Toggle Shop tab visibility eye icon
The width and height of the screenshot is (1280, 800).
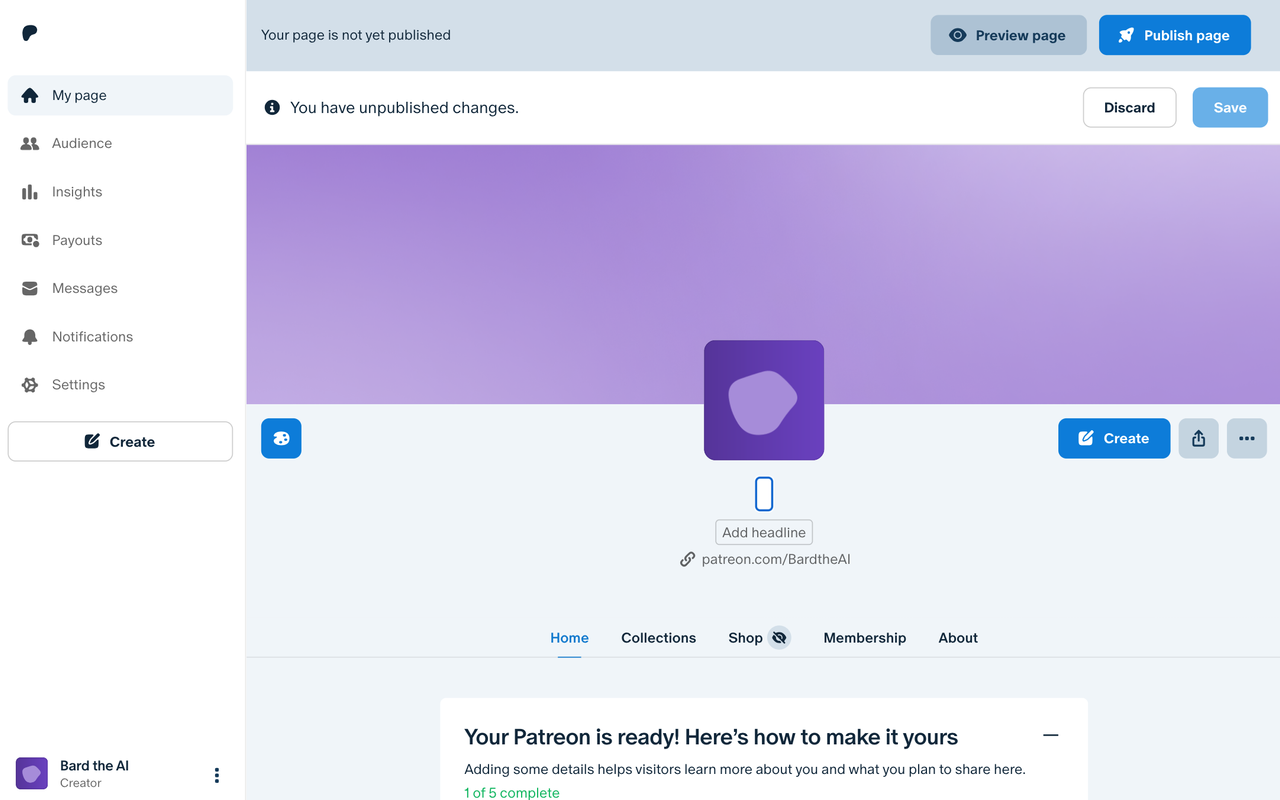click(779, 638)
